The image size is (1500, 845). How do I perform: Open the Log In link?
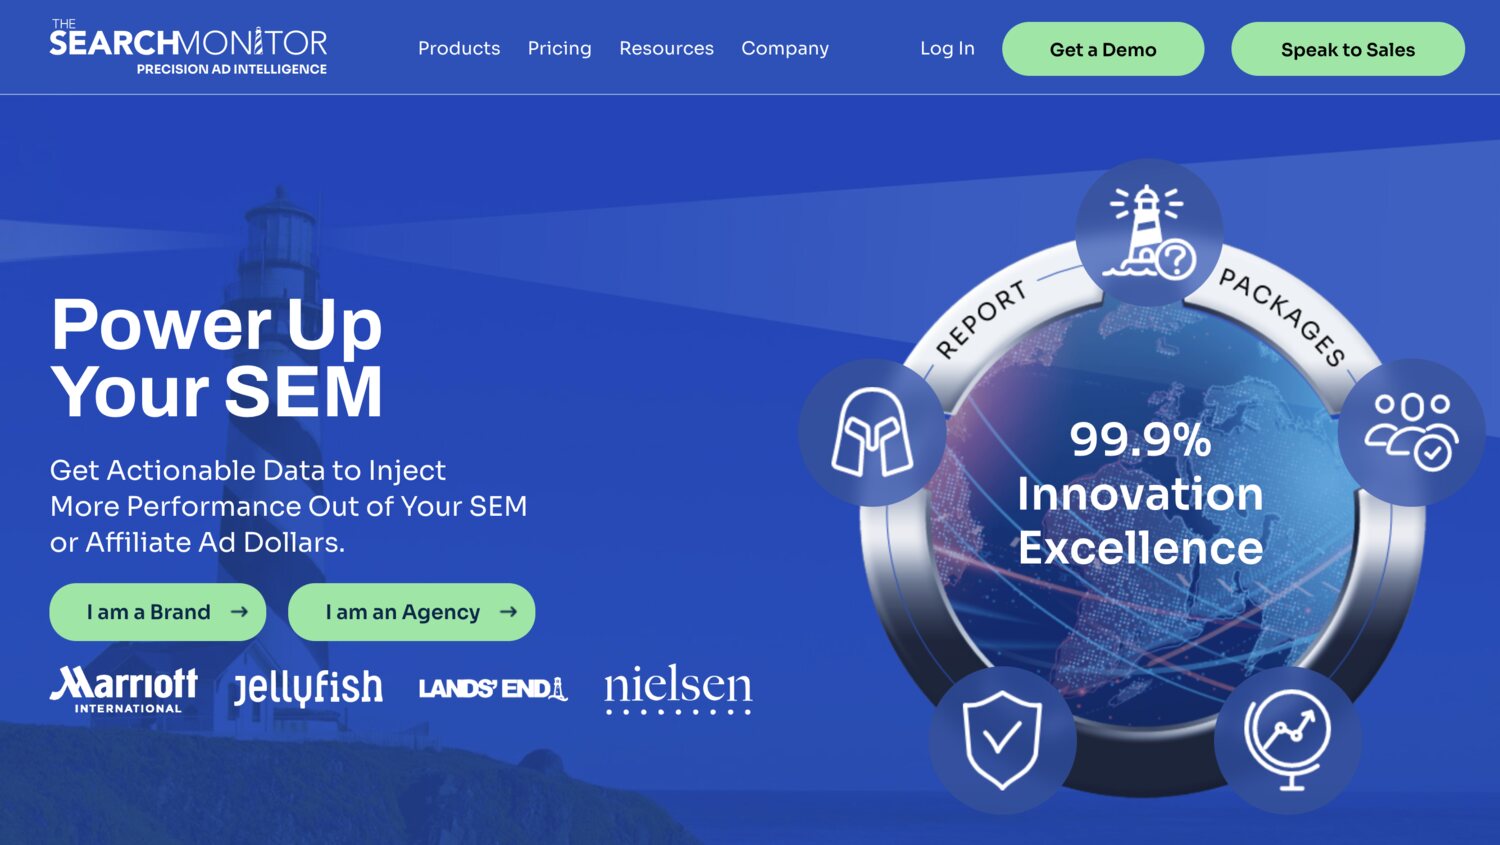tap(947, 48)
